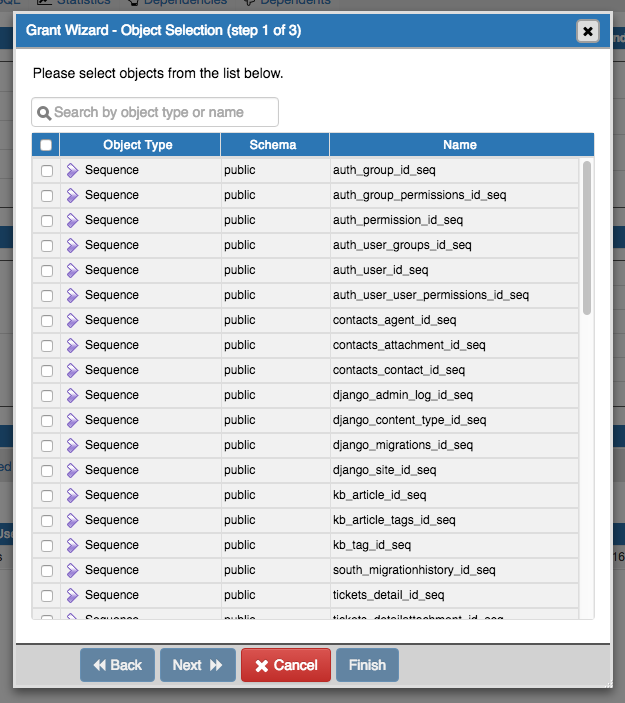Tick the south_migrationhistory_id_seq checkbox
625x703 pixels.
click(47, 570)
